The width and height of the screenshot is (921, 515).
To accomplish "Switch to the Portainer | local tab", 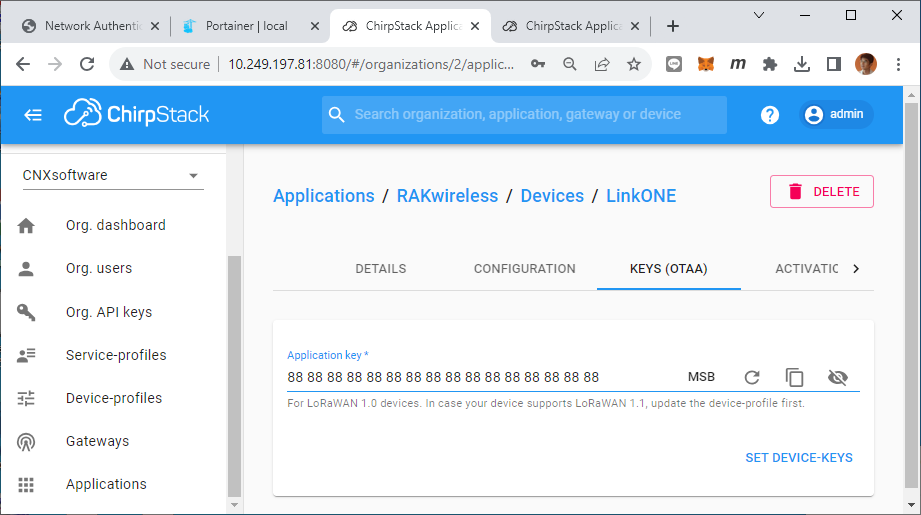I will point(246,26).
